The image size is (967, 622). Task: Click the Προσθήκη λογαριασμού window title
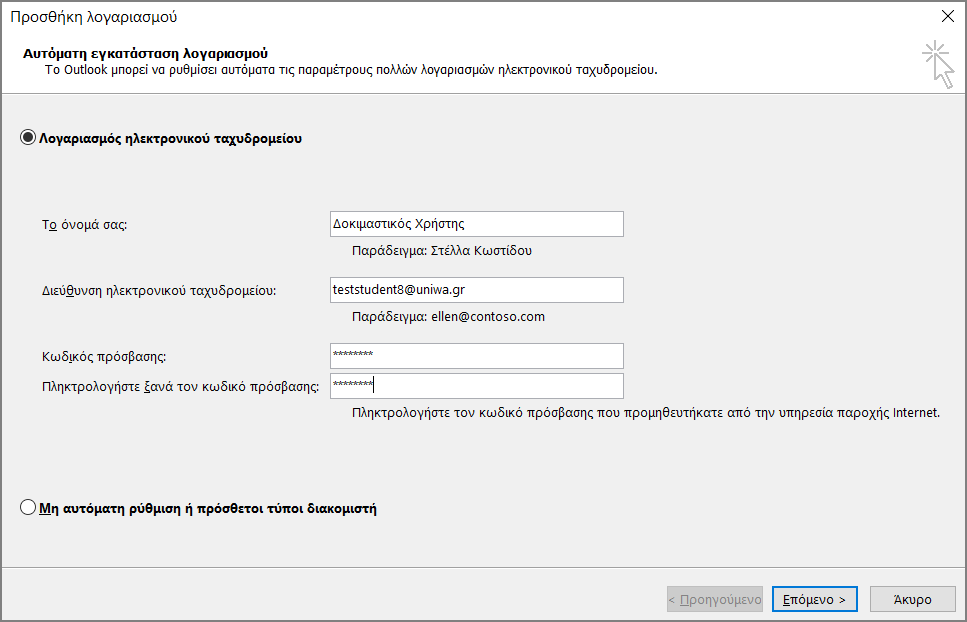(x=94, y=17)
